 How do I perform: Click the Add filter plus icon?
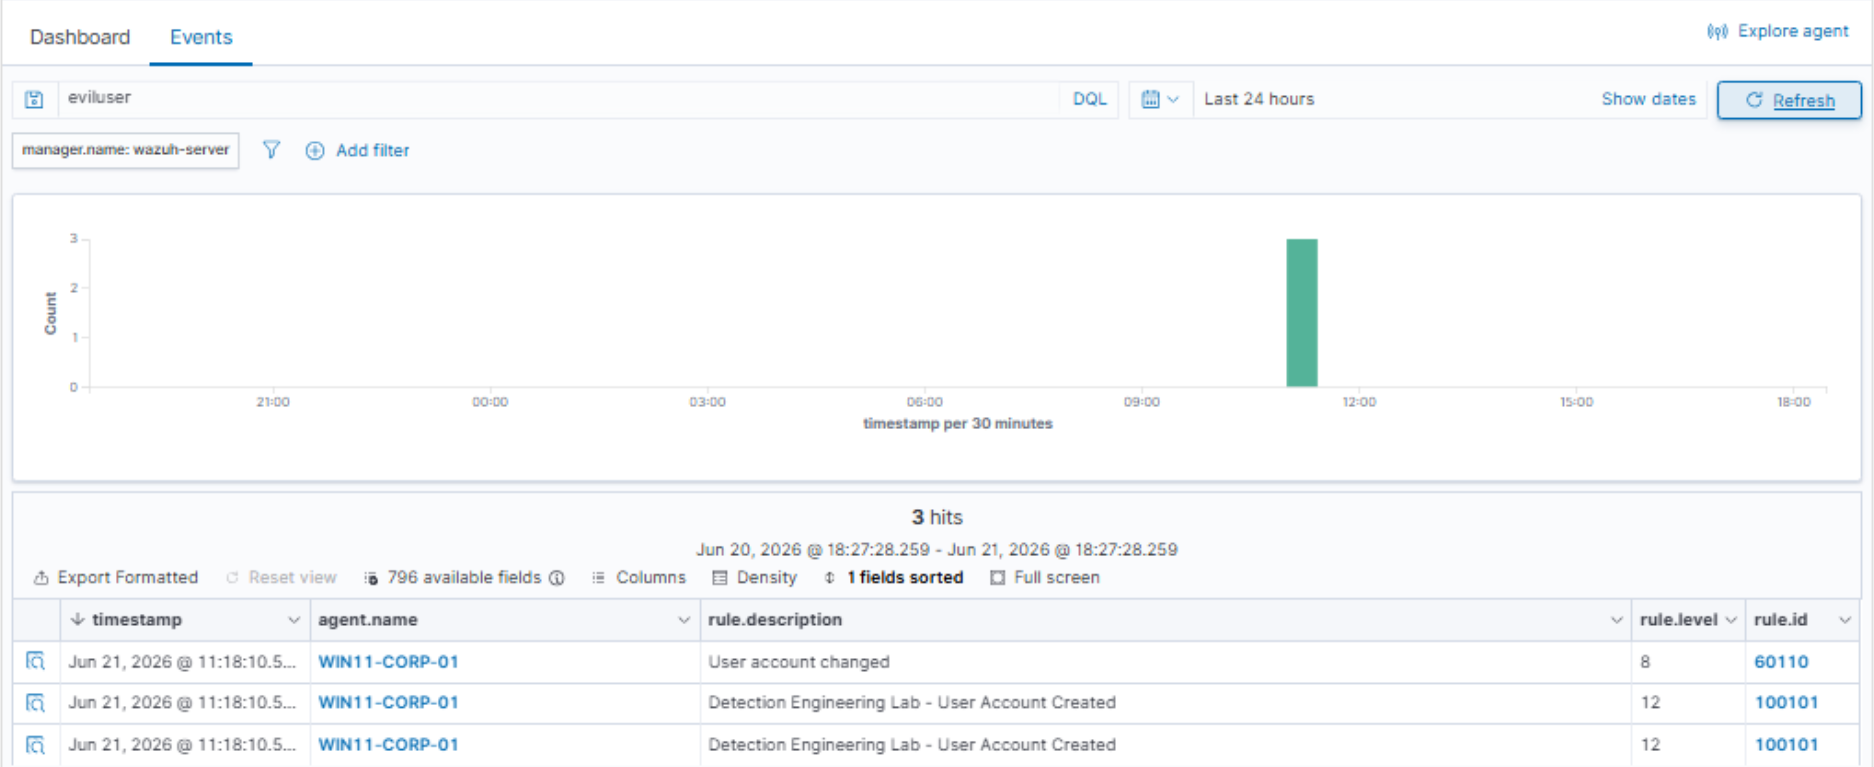(315, 151)
